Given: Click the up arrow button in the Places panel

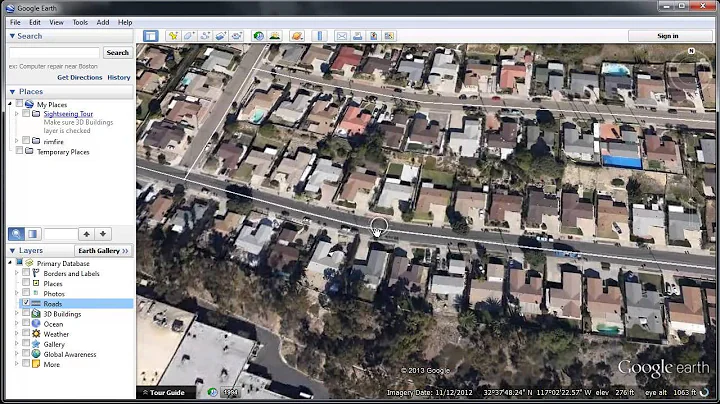Looking at the screenshot, I should coord(86,234).
